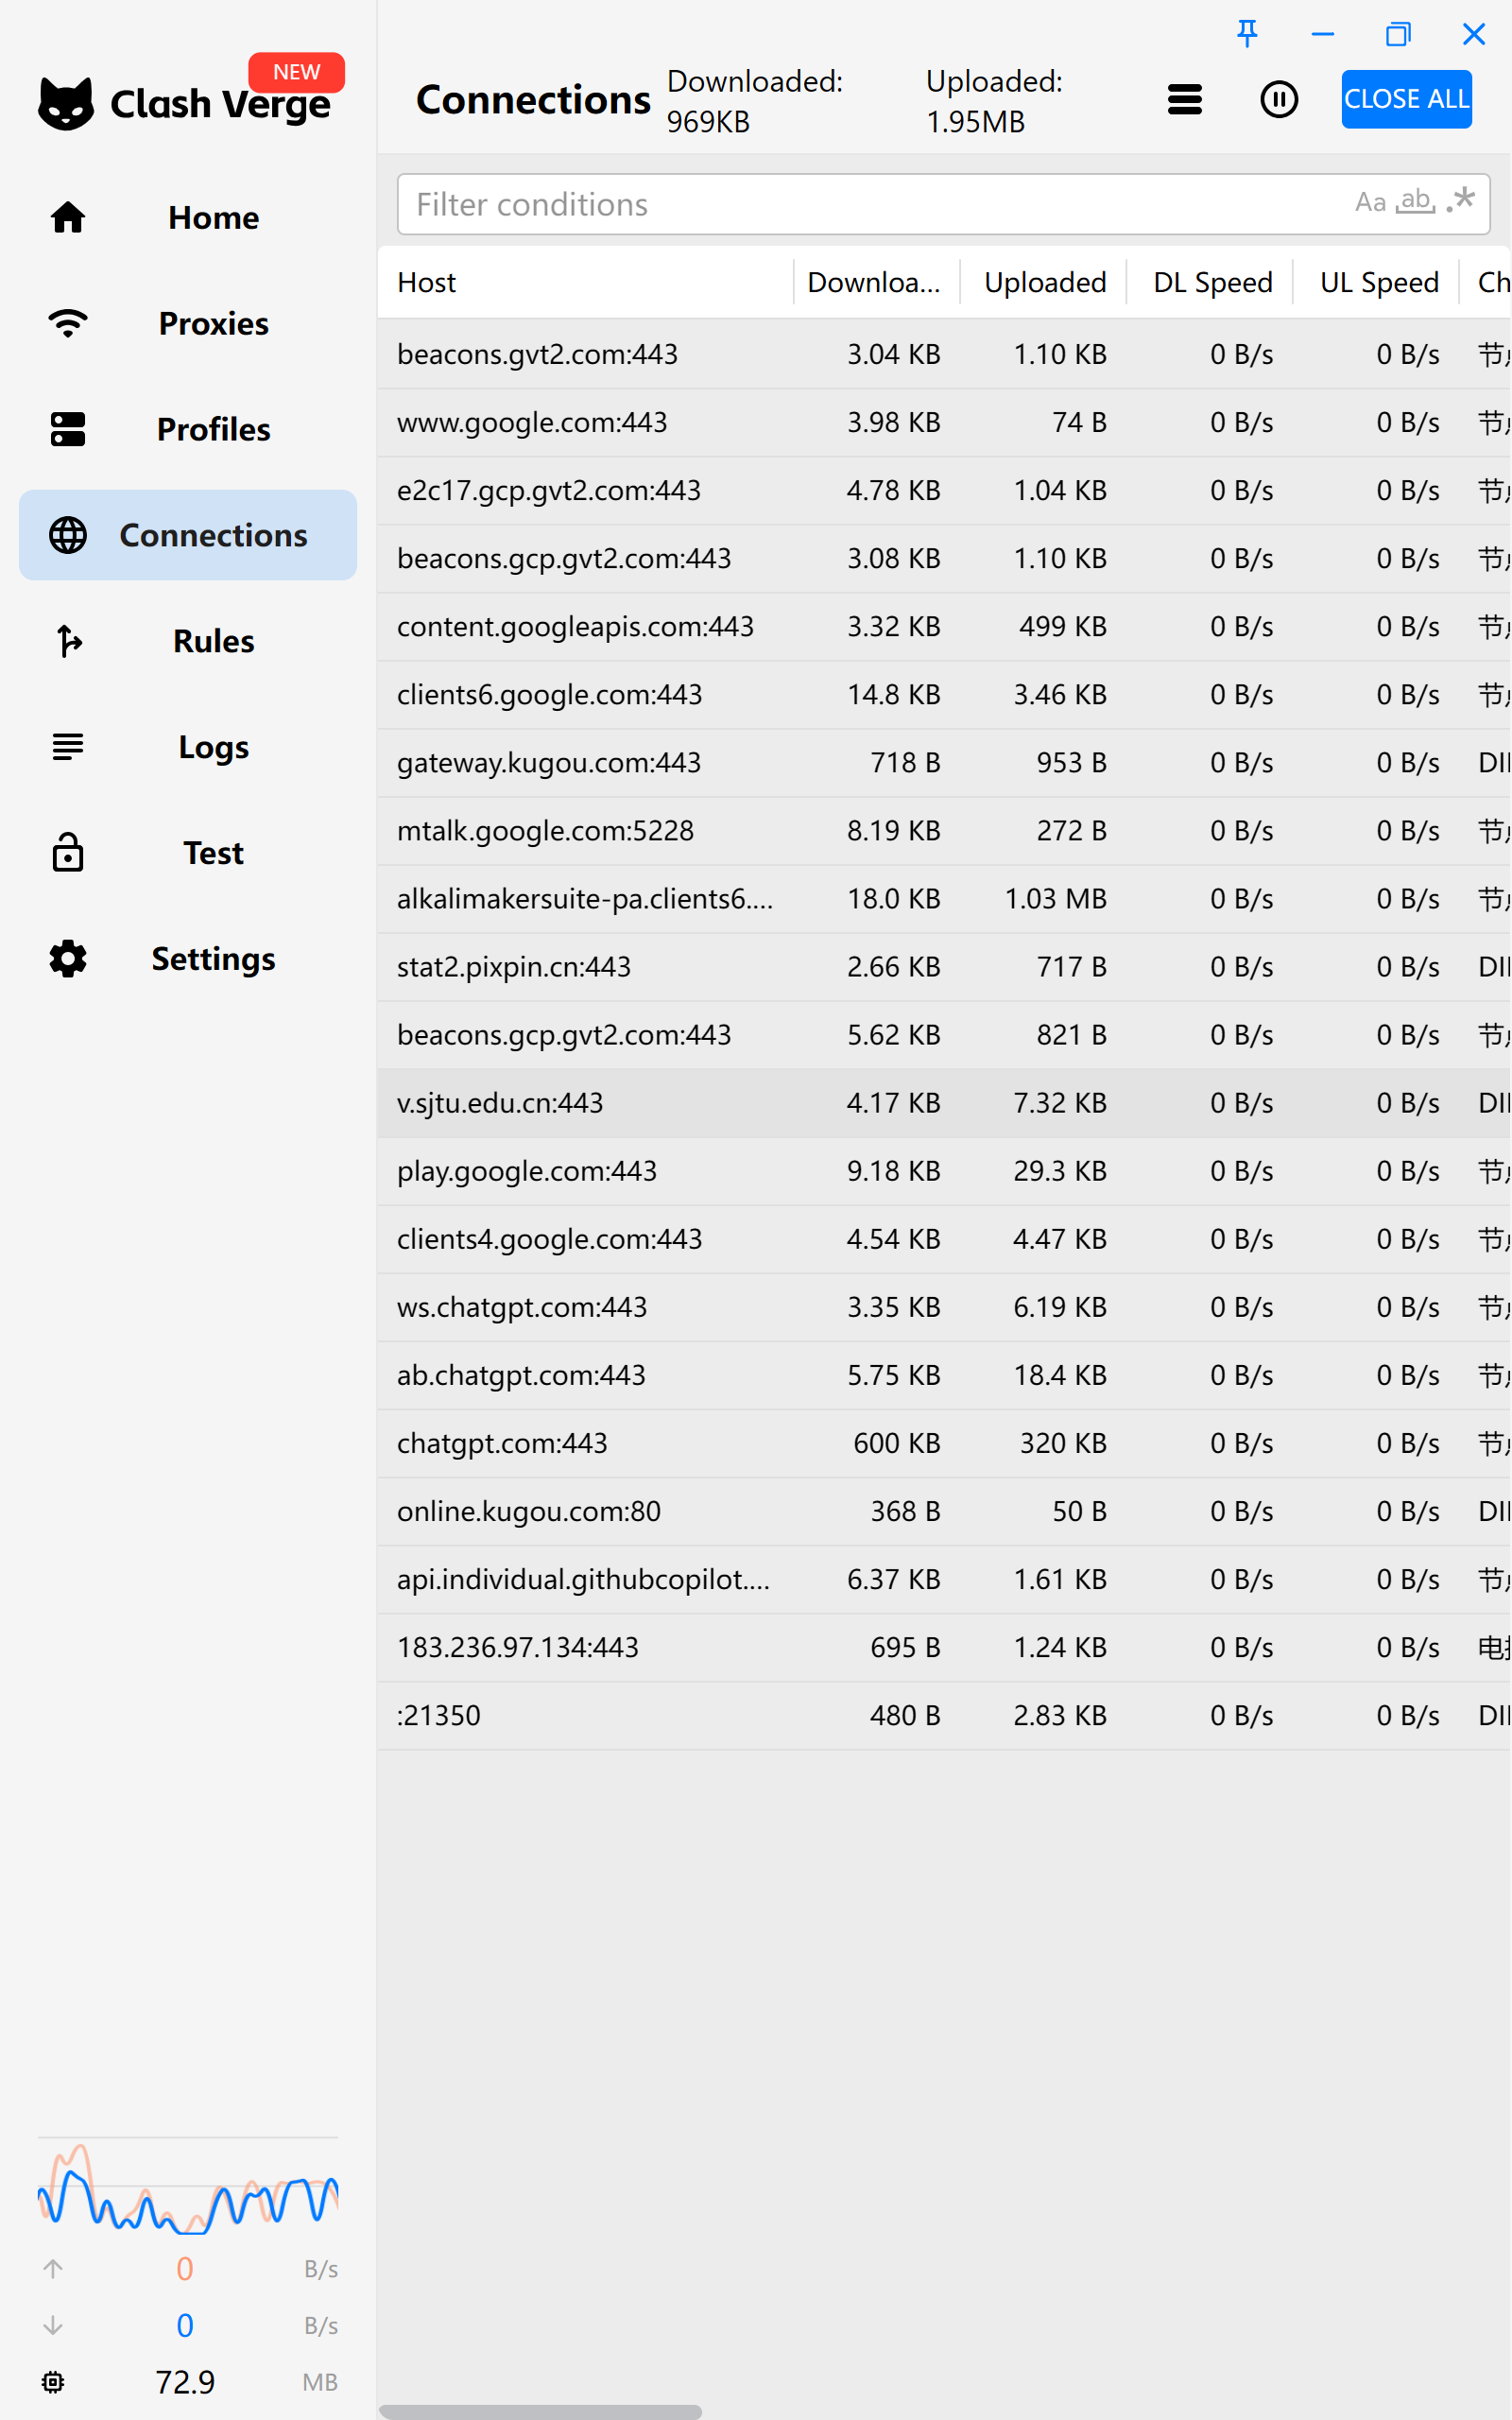1512x2420 pixels.
Task: Navigate to the Logs page
Action: [66, 746]
